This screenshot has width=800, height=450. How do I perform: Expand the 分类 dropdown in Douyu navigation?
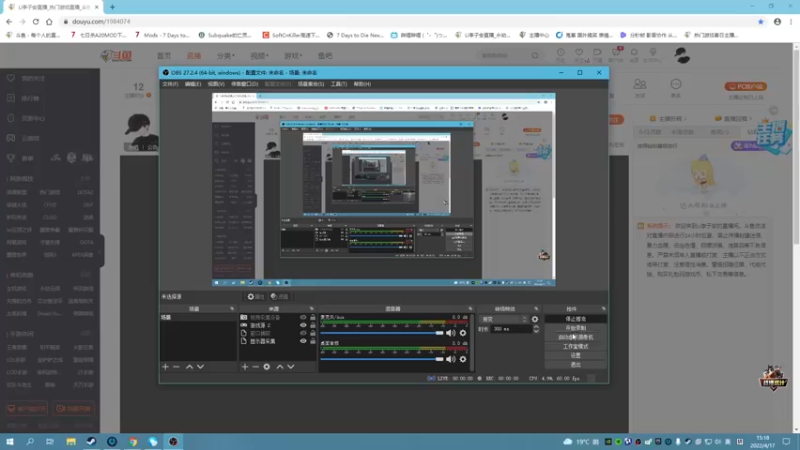(x=226, y=56)
